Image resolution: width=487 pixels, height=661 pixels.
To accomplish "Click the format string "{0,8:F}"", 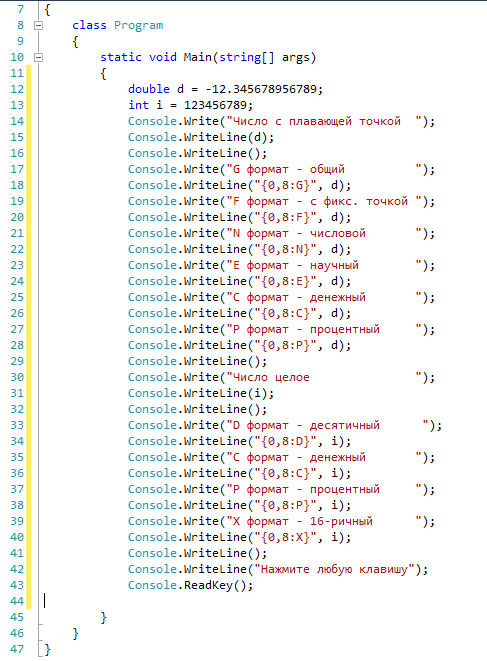I will pyautogui.click(x=285, y=218).
